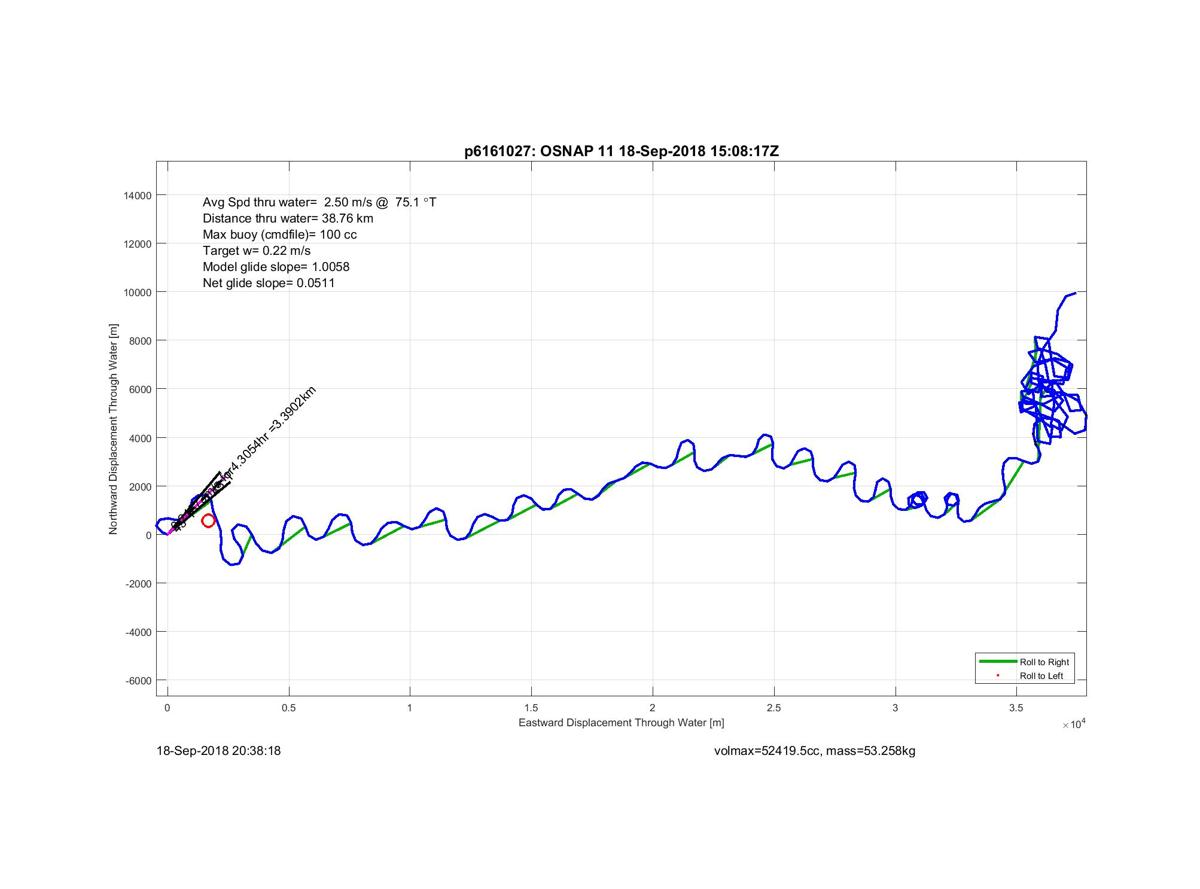Click the -6000 y-axis tick label
The width and height of the screenshot is (1200, 889).
140,681
